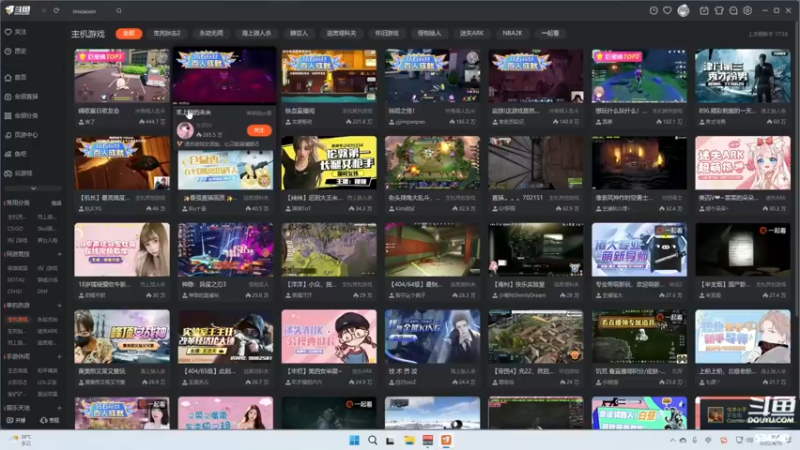Select the 糖豆人 filter tab
The width and height of the screenshot is (800, 450).
tap(299, 33)
